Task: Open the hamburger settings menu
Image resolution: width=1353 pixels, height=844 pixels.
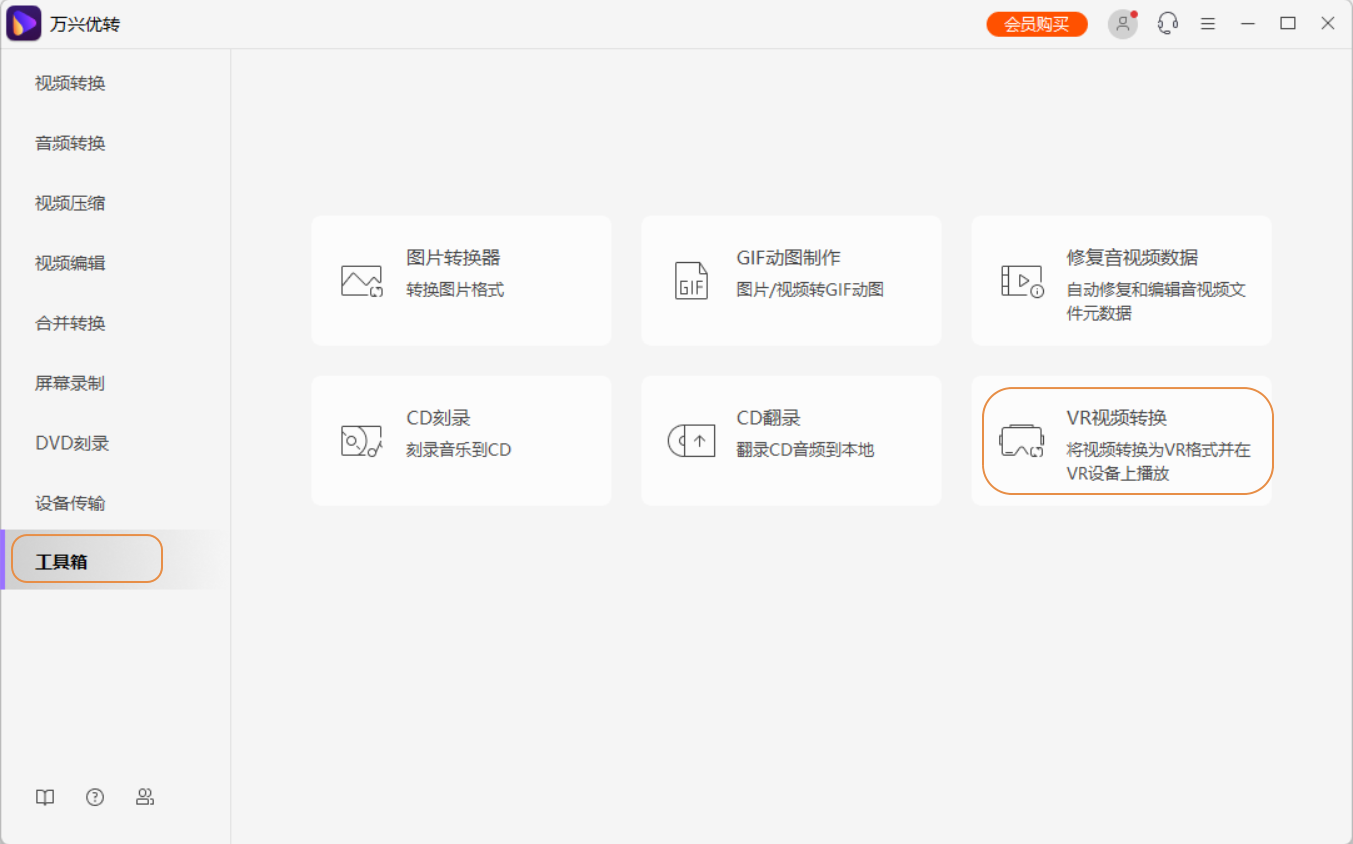Action: (x=1207, y=22)
